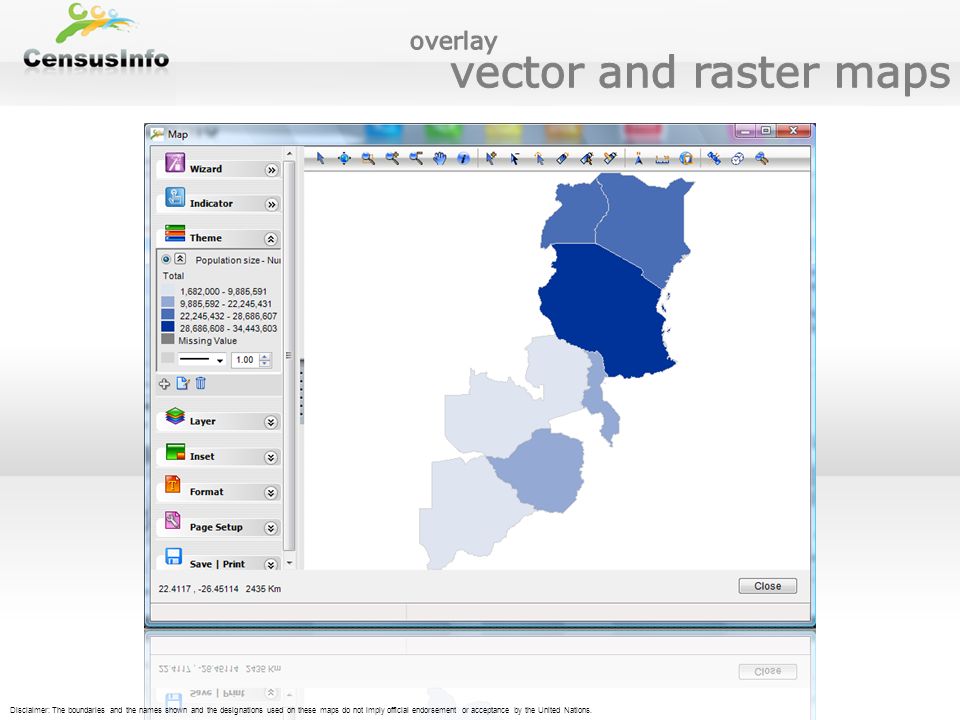Click the Inset panel icon
960x720 pixels.
pos(175,452)
